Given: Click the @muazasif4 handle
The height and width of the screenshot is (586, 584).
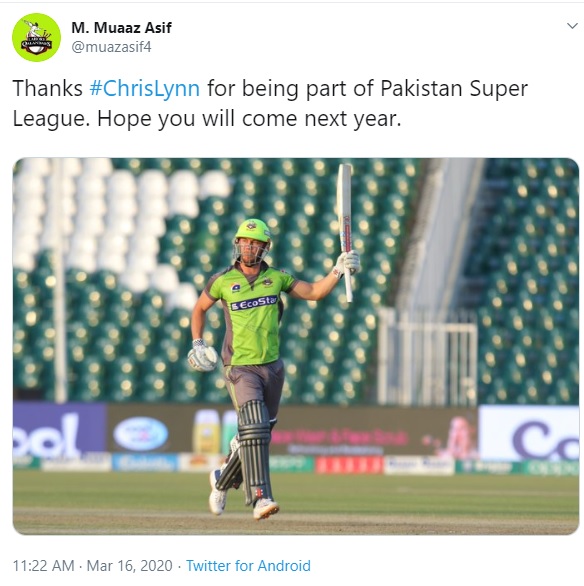Looking at the screenshot, I should (111, 47).
